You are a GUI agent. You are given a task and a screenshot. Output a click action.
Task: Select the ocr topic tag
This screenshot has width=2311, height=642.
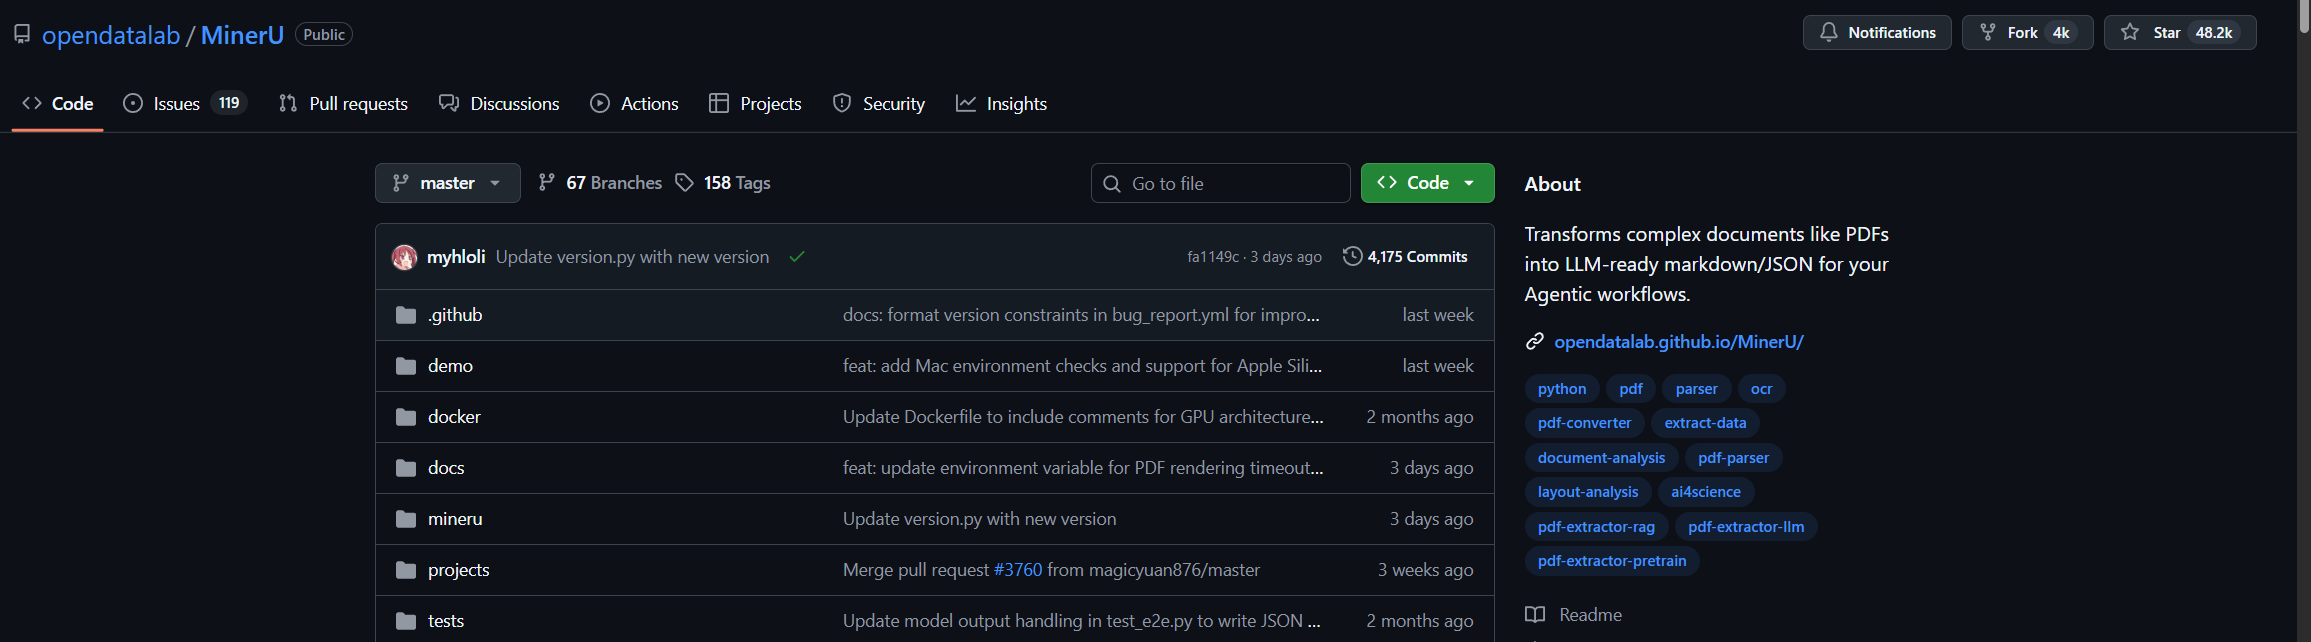(1761, 389)
